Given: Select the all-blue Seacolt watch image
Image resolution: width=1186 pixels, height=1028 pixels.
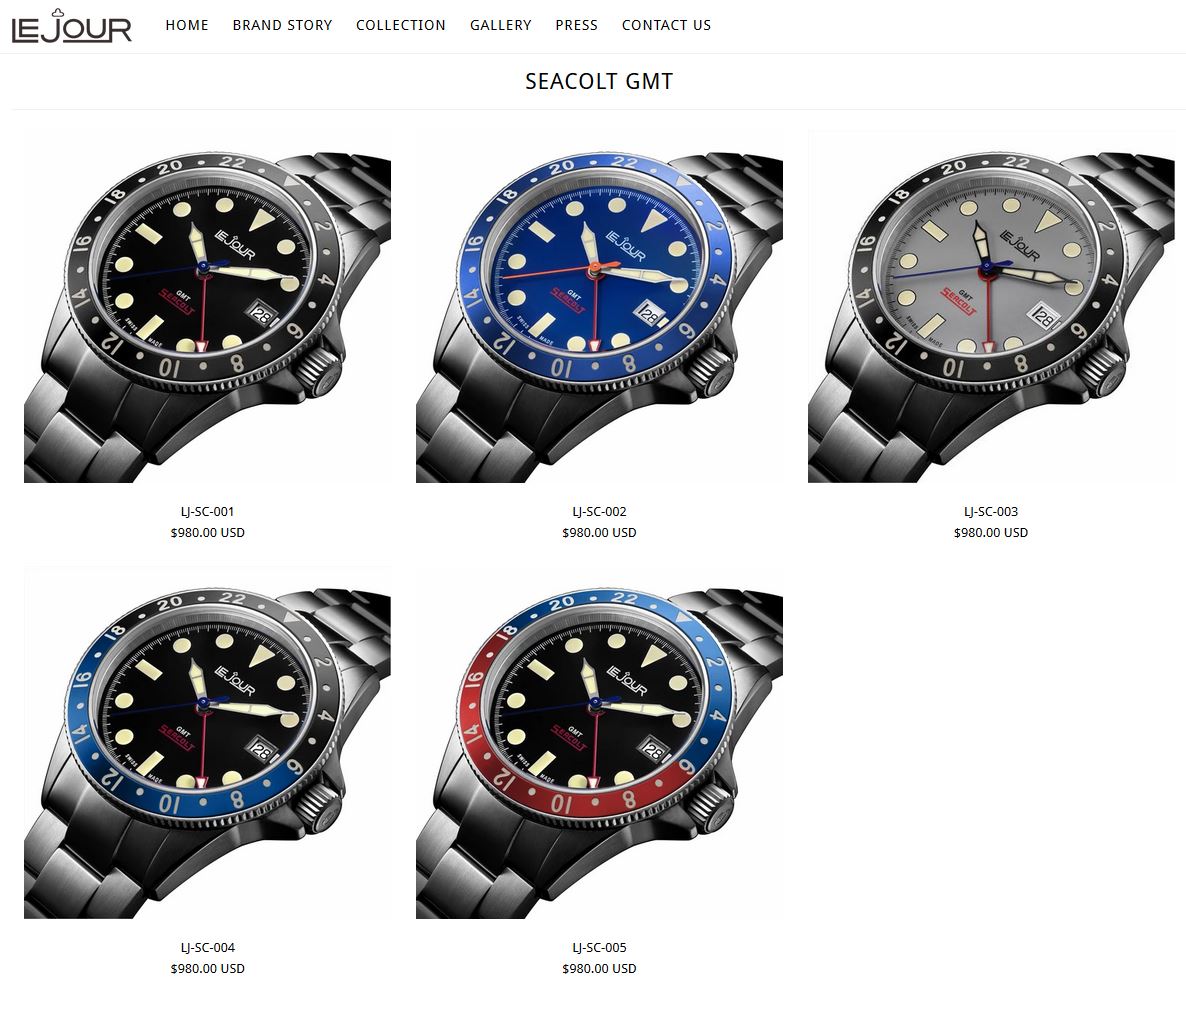Looking at the screenshot, I should 599,306.
